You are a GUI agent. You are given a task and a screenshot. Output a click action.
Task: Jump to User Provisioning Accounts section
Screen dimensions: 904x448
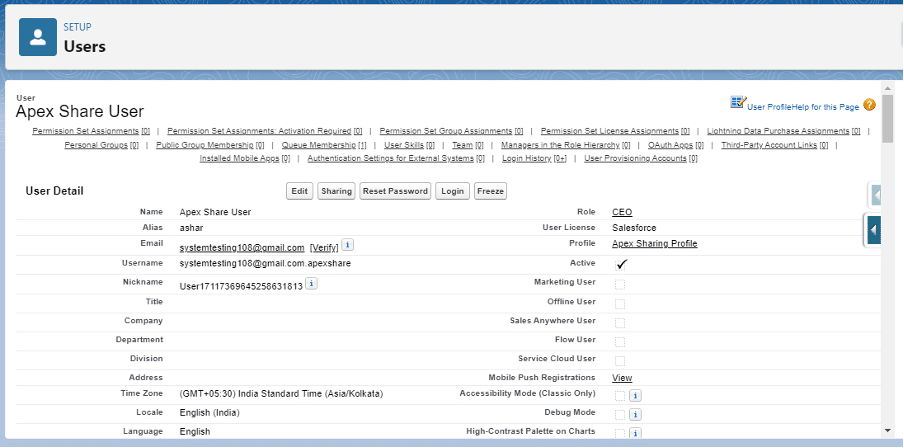point(641,158)
